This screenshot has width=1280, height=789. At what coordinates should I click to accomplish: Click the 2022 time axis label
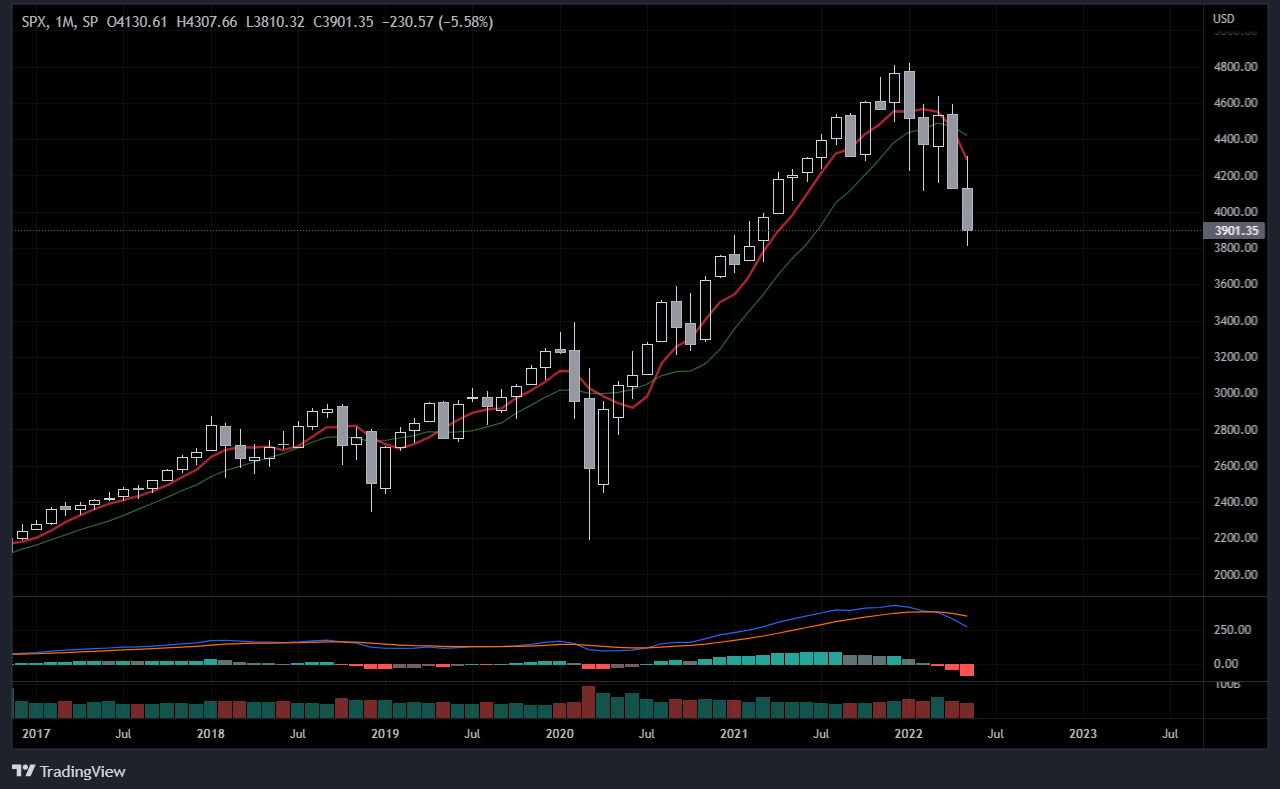[x=909, y=733]
